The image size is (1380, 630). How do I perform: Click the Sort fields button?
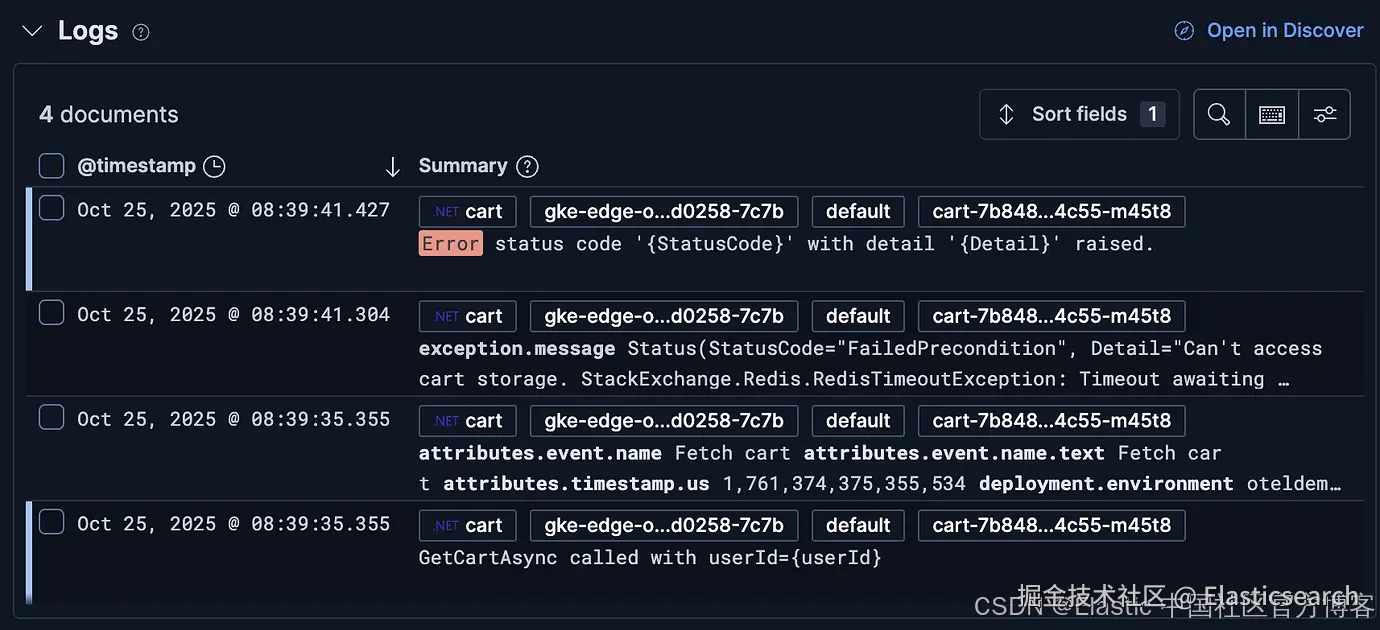tap(1079, 114)
